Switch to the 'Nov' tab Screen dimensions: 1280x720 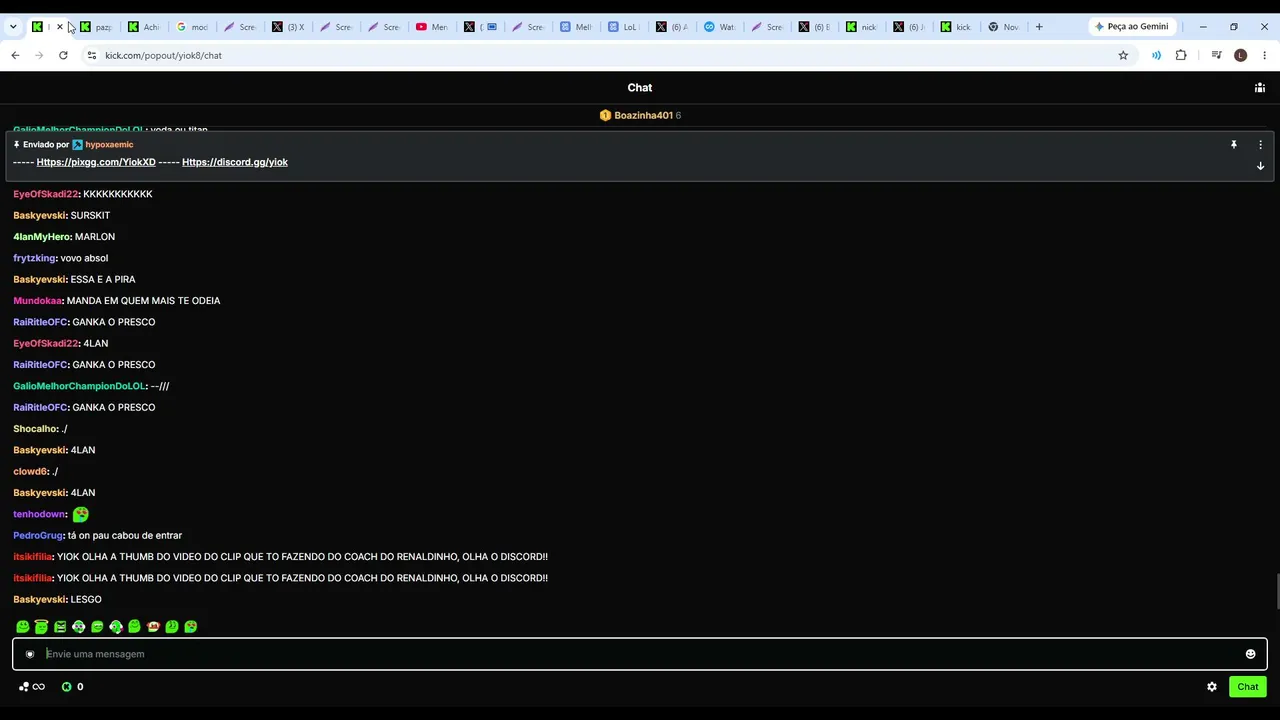pyautogui.click(x=1005, y=27)
